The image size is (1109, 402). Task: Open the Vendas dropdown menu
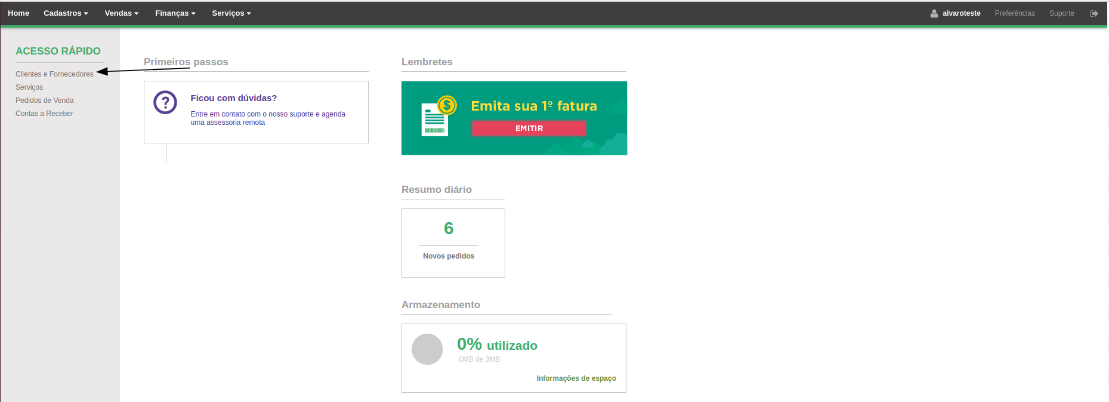[x=122, y=13]
